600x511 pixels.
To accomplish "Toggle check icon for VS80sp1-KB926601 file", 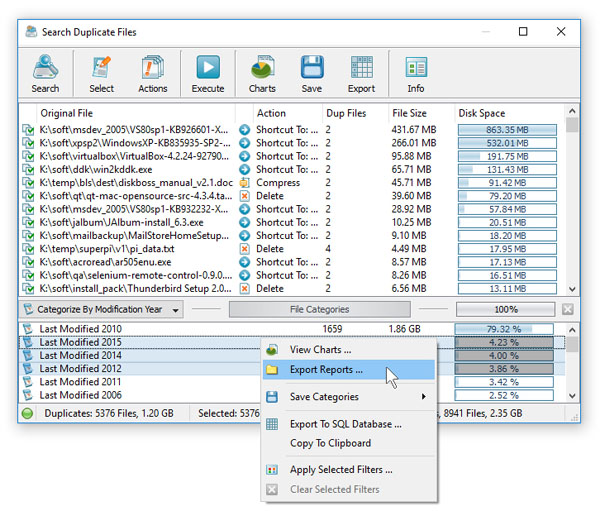I will [28, 130].
